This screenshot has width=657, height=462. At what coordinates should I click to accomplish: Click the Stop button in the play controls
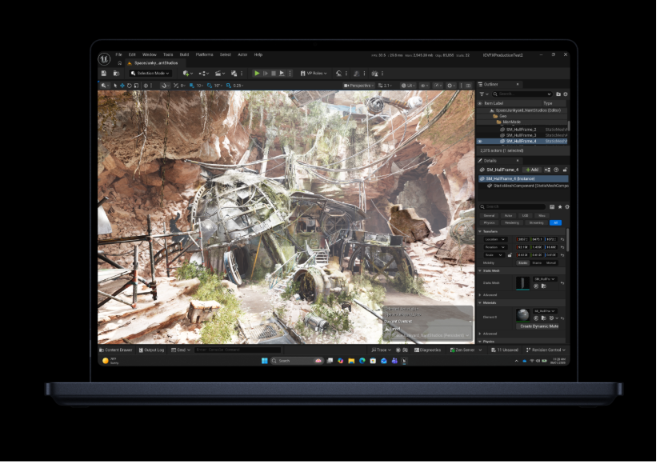coord(273,73)
